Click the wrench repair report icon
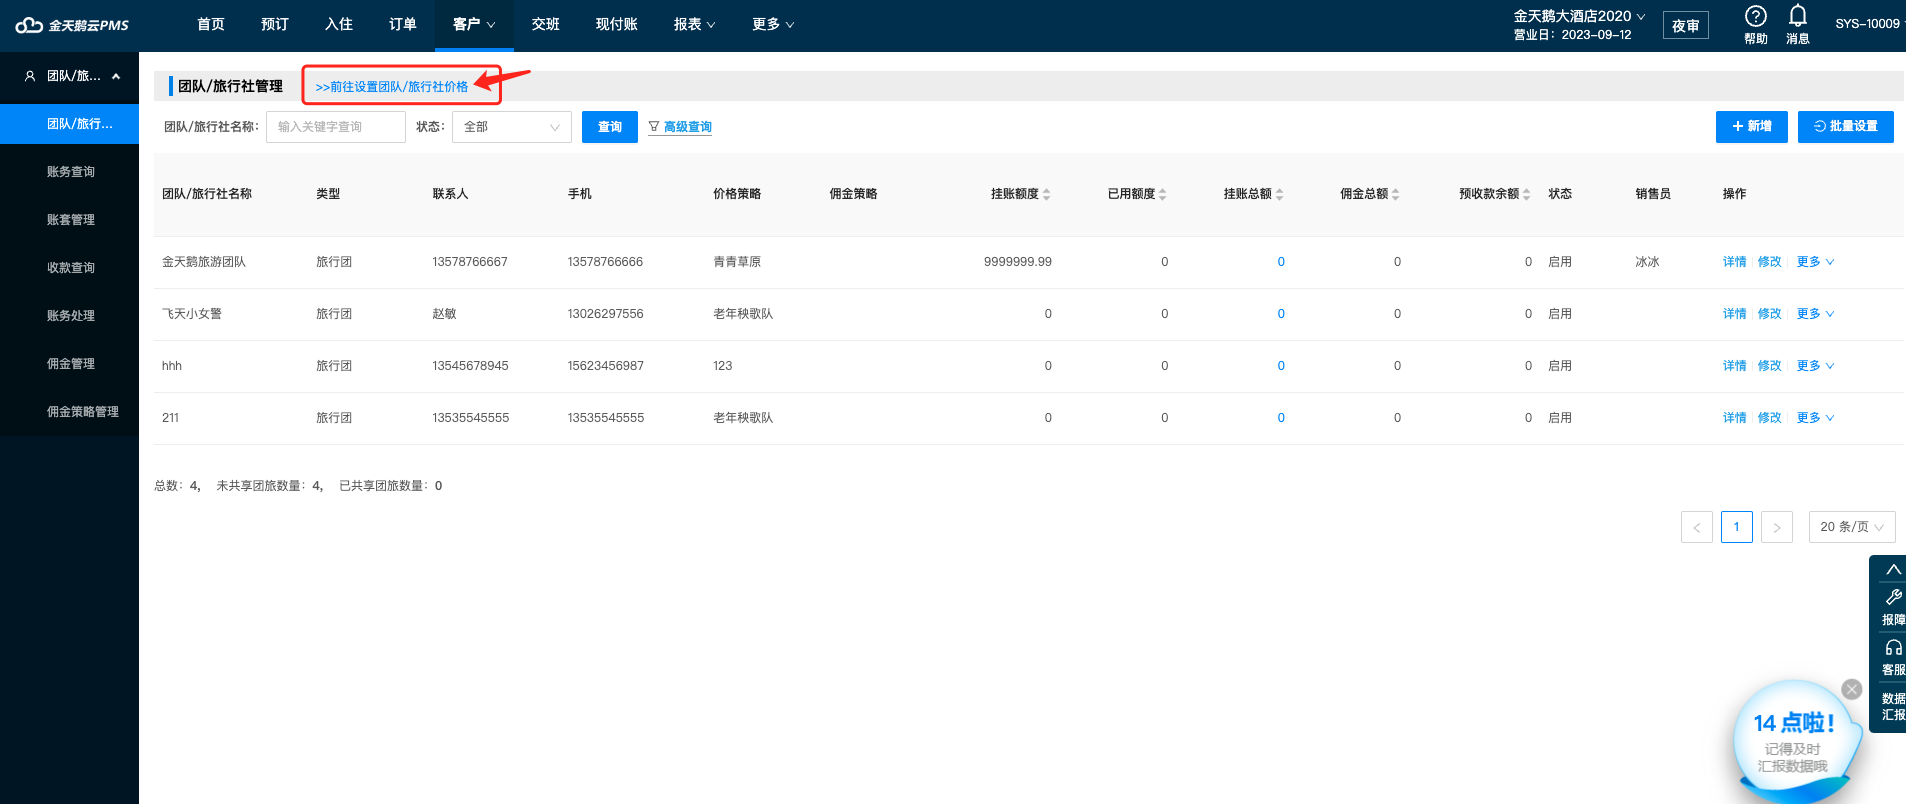Screen dimensions: 1906x804 [1893, 597]
